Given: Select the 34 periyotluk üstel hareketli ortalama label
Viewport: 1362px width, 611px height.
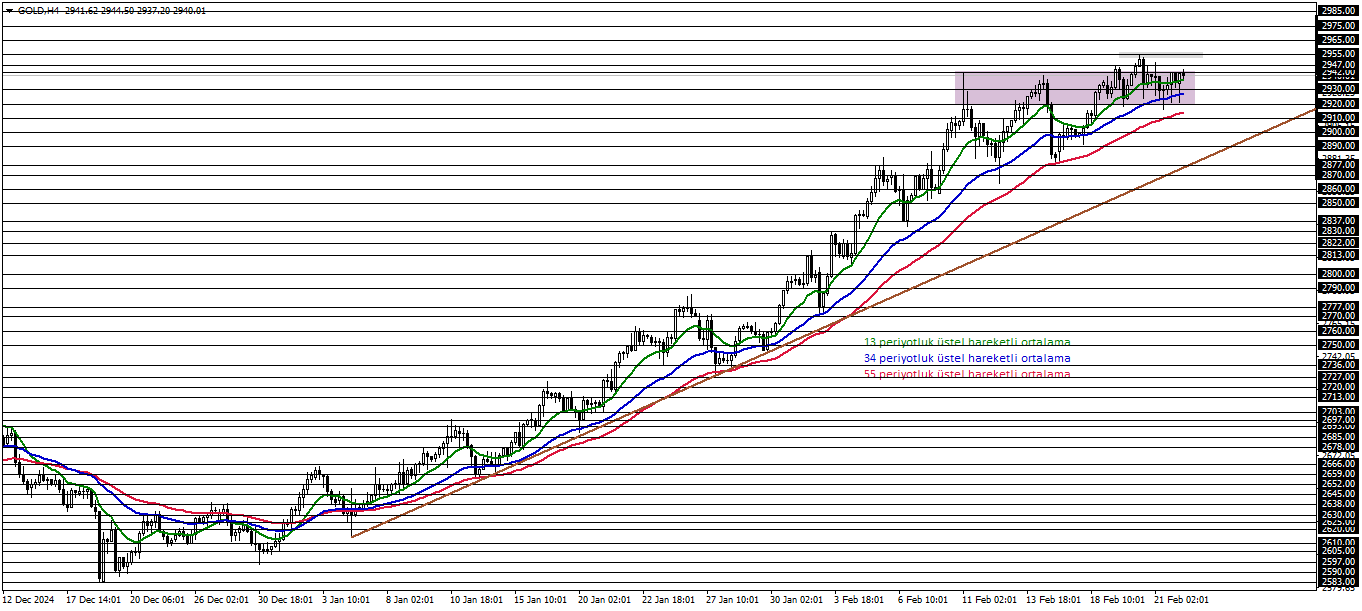Looking at the screenshot, I should [967, 358].
